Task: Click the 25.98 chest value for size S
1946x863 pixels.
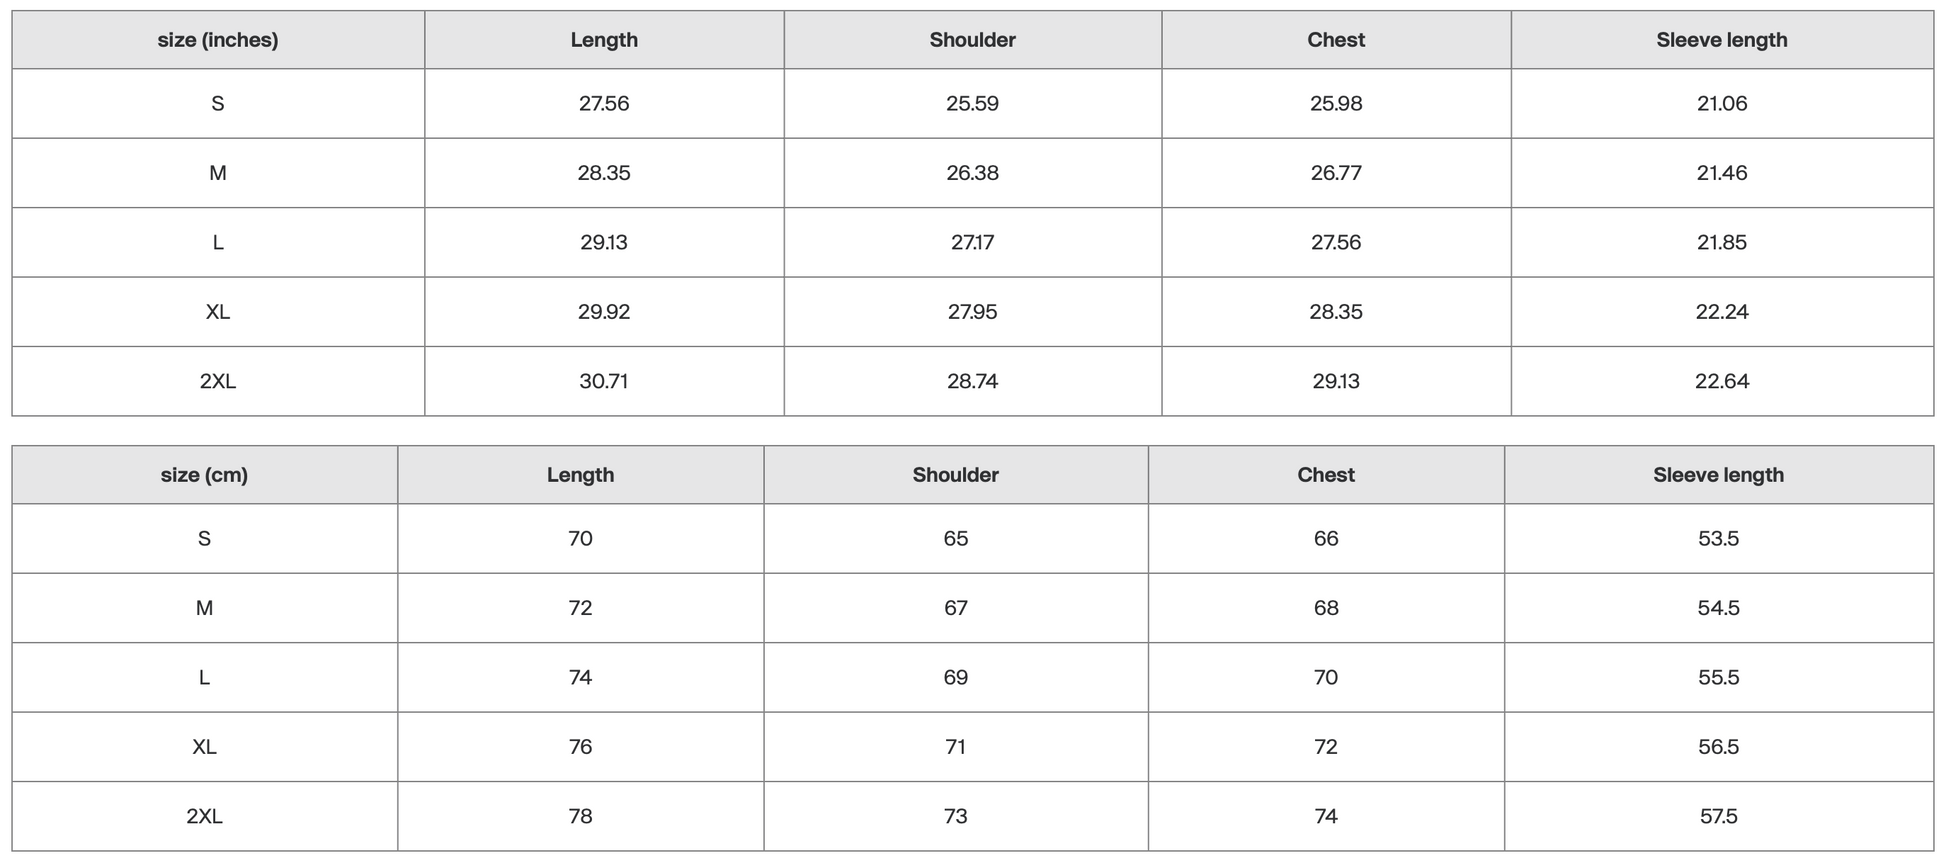Action: coord(1335,104)
